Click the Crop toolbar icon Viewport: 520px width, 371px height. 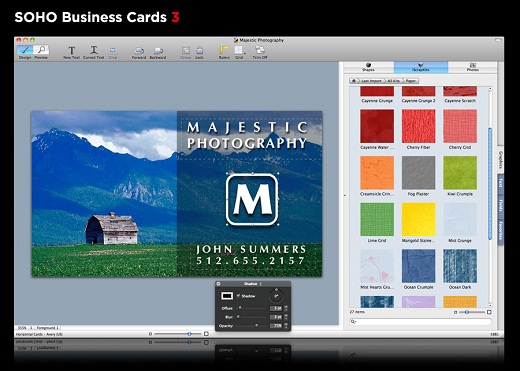click(x=113, y=51)
